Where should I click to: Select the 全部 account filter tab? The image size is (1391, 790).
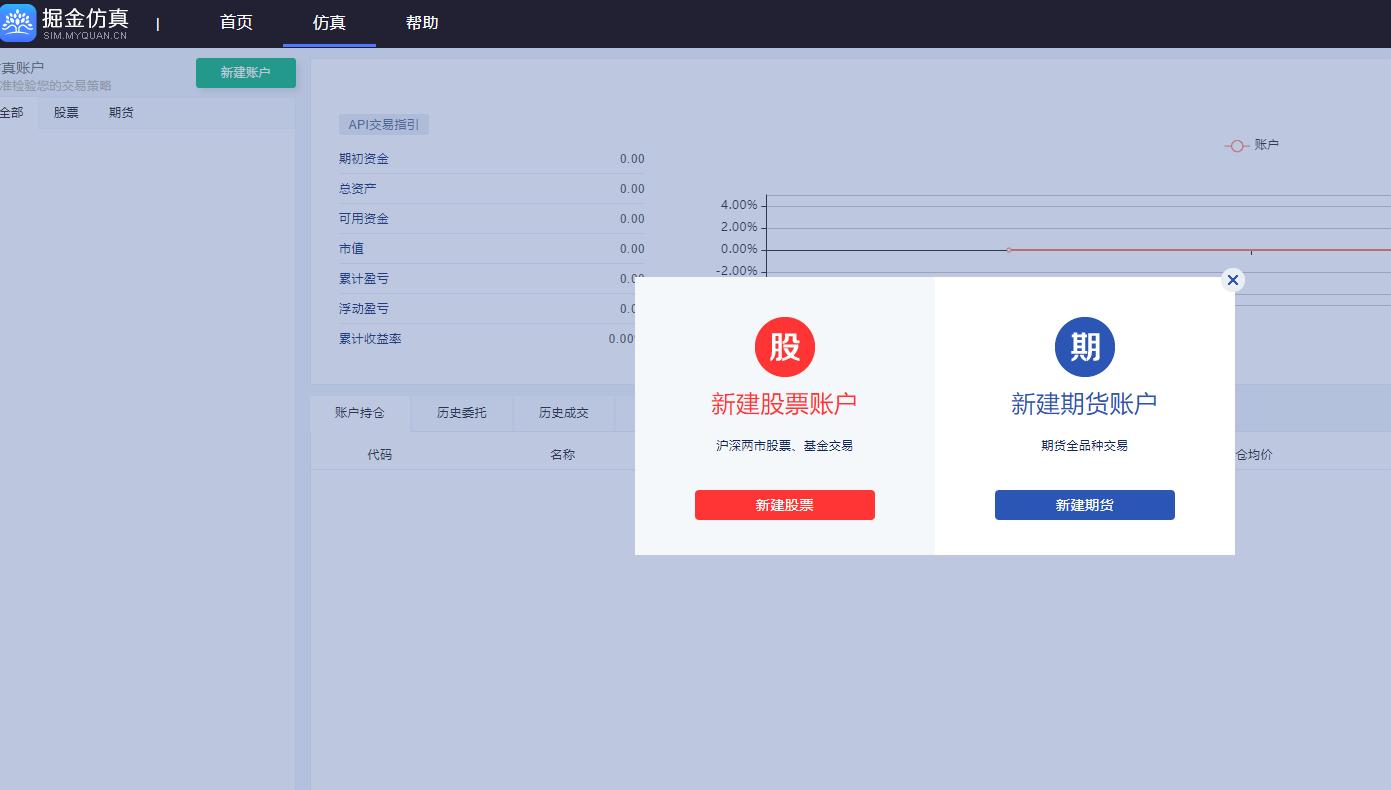(x=12, y=112)
